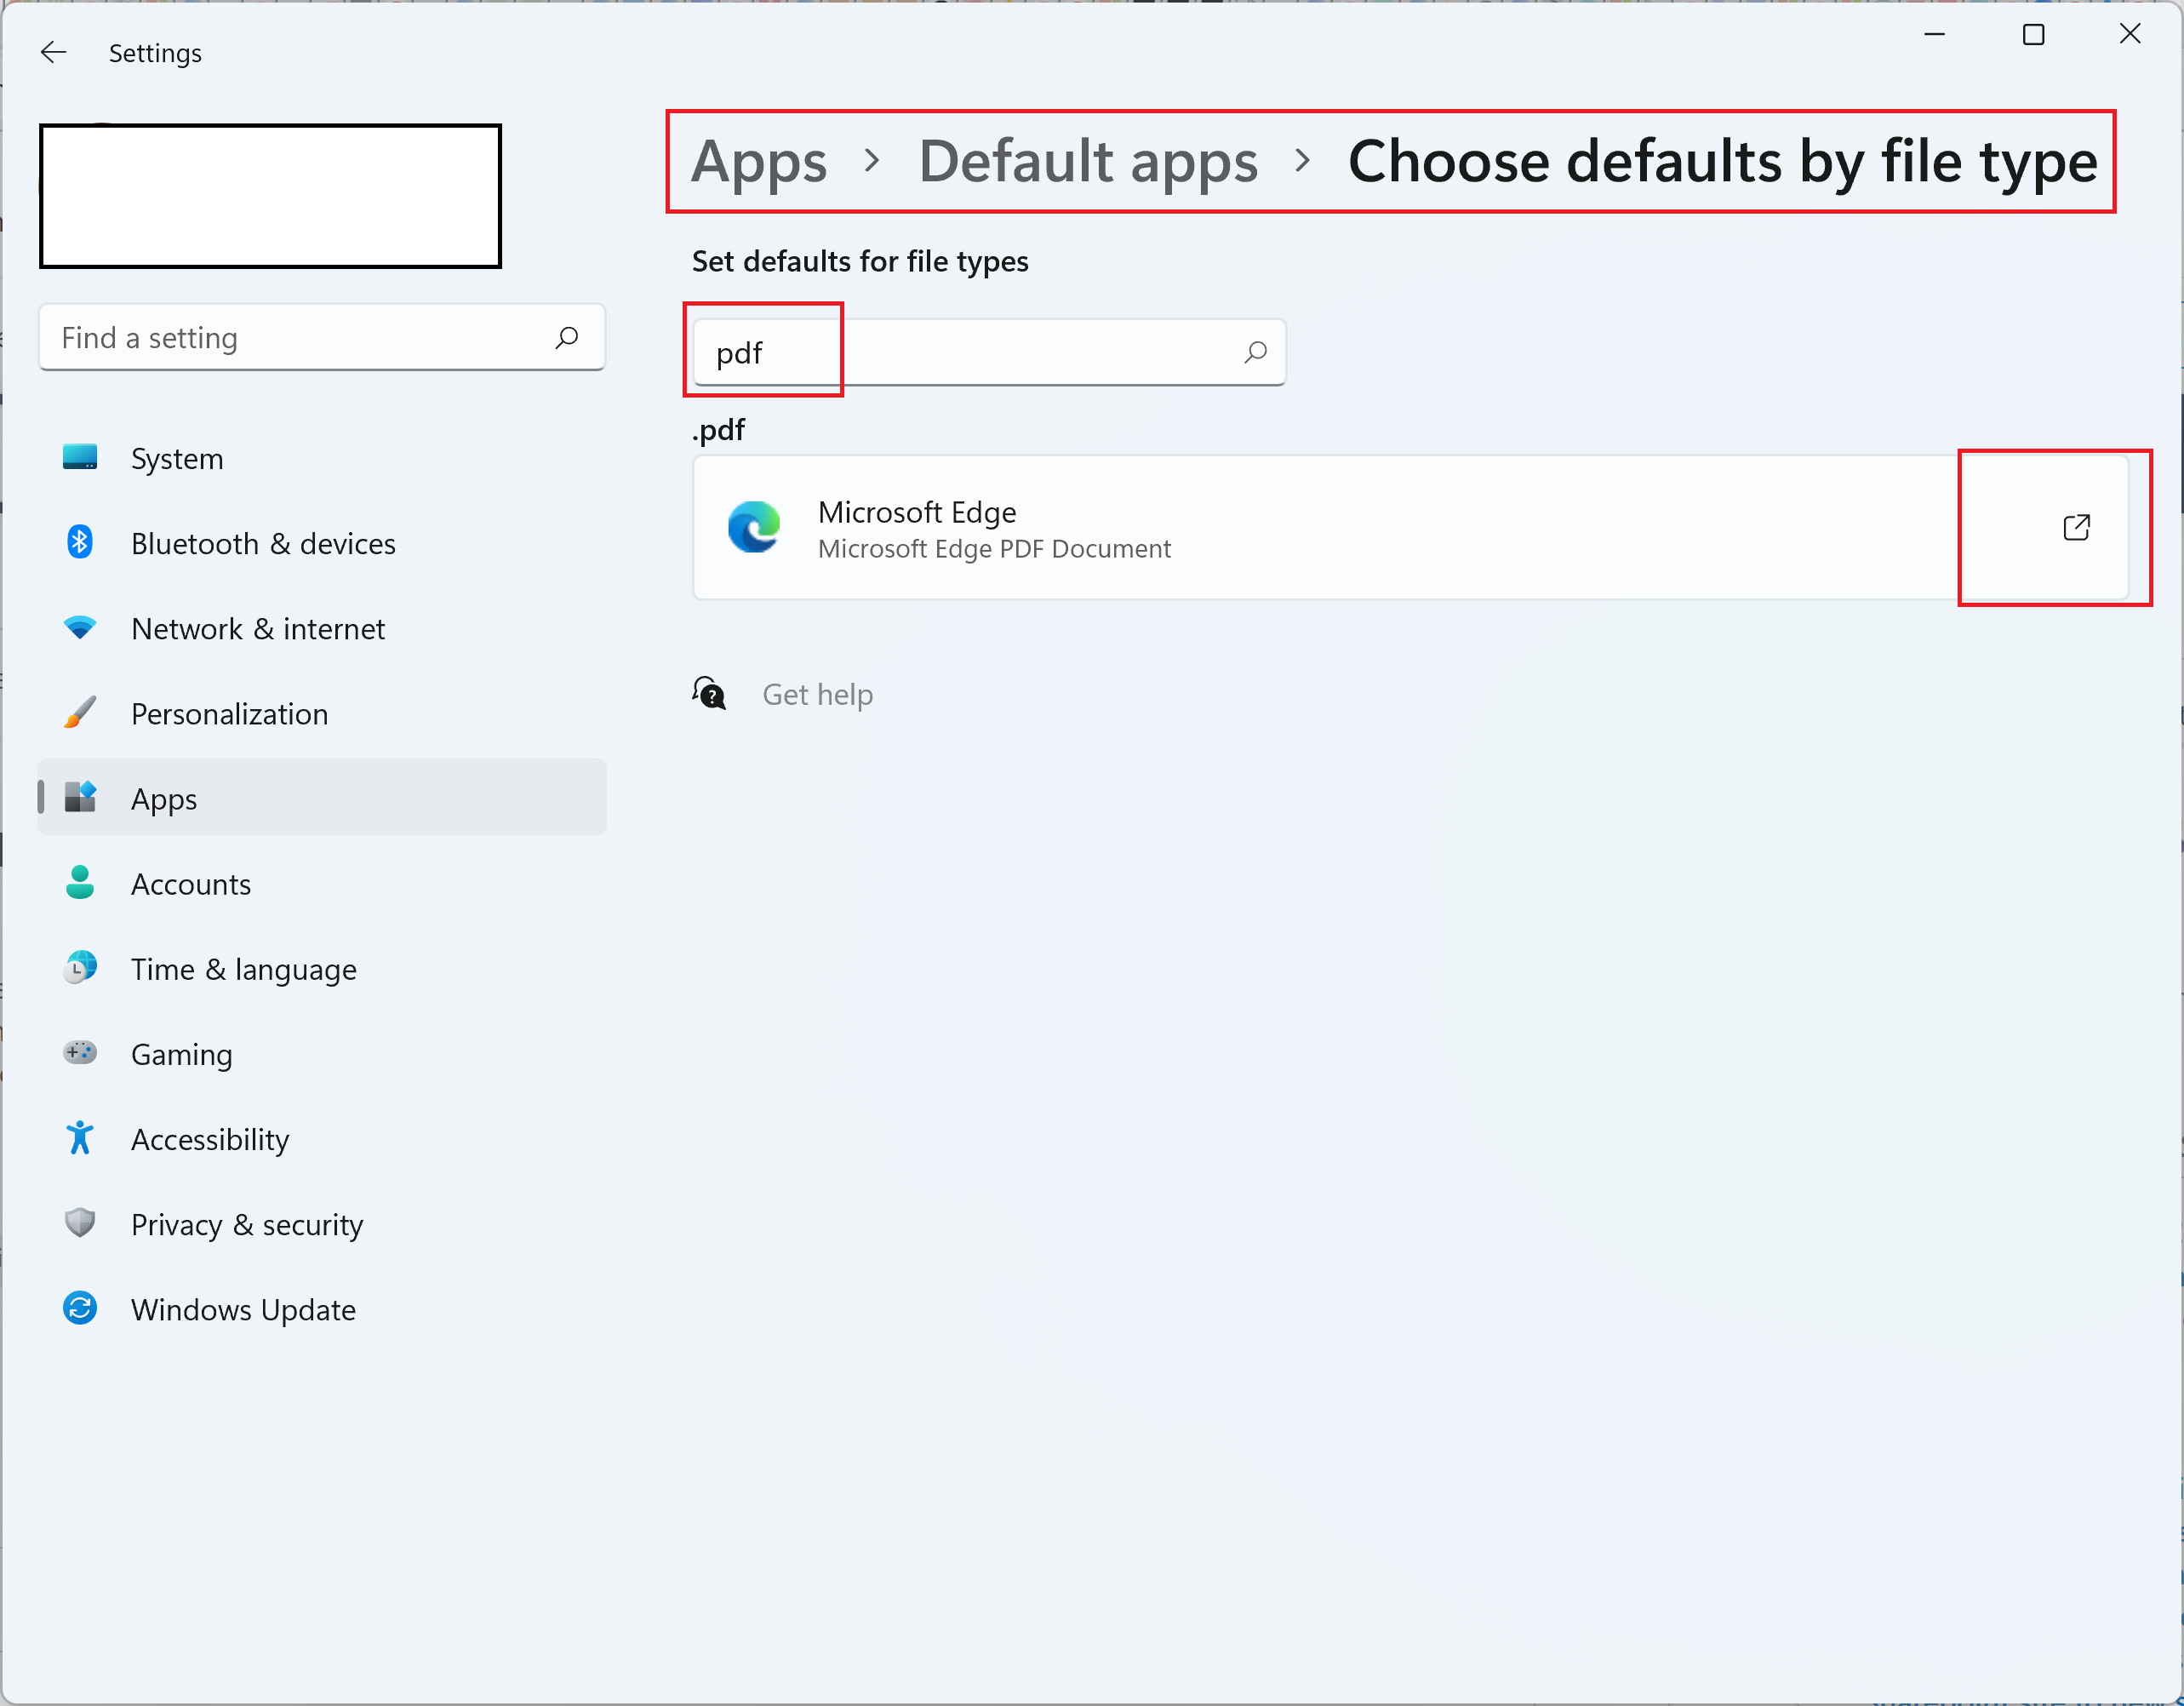Click the Microsoft Edge app icon
Viewport: 2184px width, 1706px height.
(753, 527)
